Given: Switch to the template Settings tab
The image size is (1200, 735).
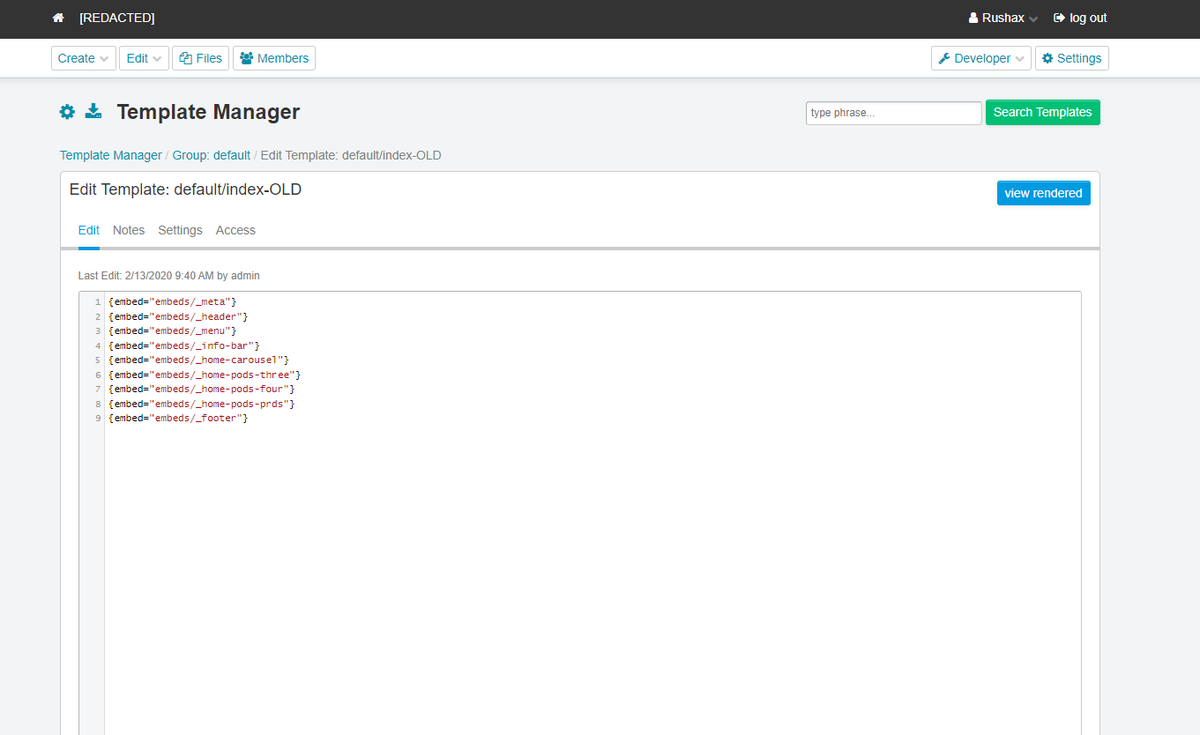Looking at the screenshot, I should pyautogui.click(x=180, y=230).
